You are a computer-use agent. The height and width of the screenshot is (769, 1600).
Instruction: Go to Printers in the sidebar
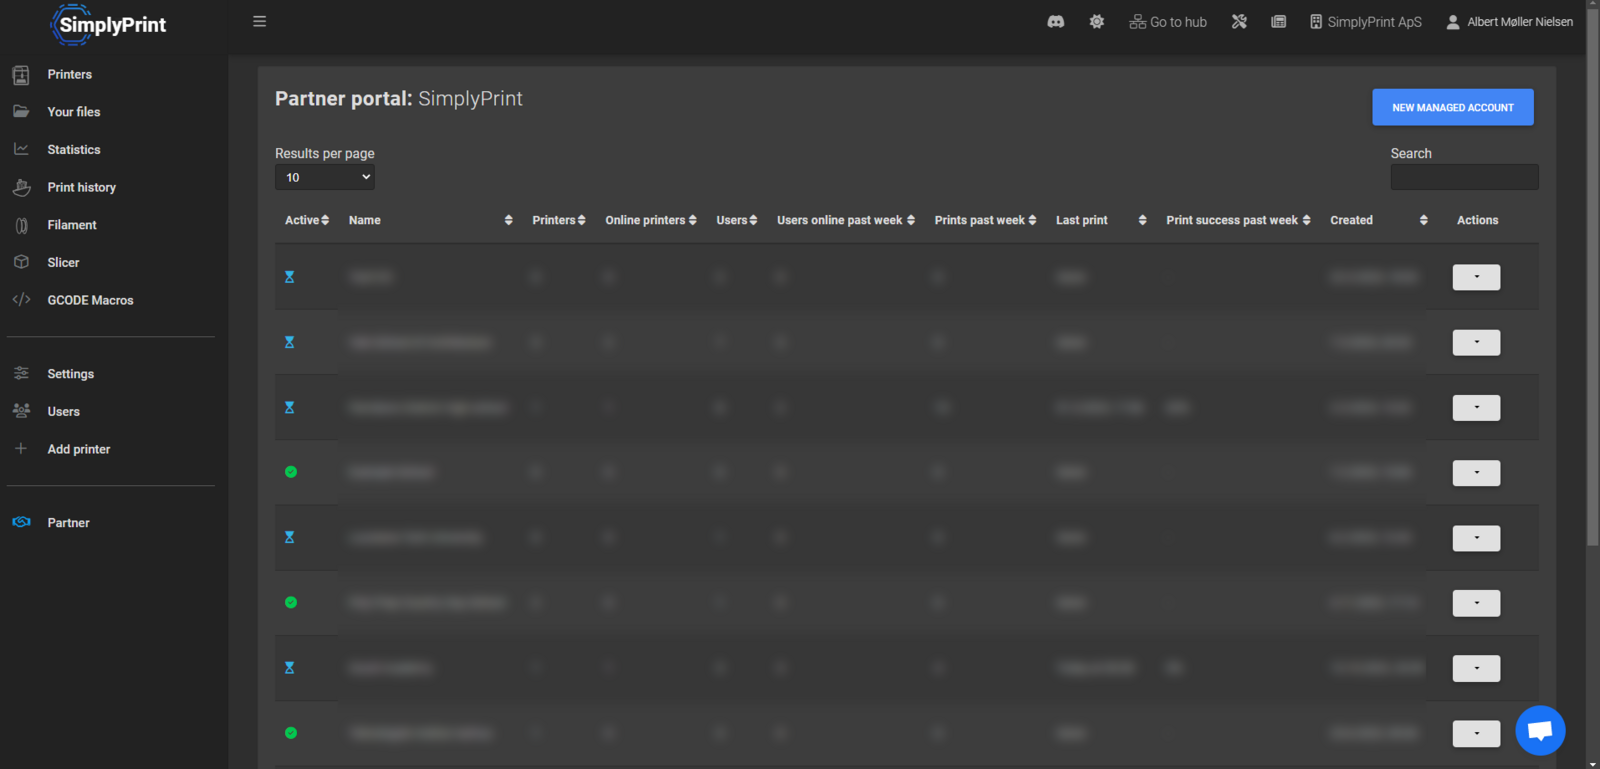pos(70,75)
